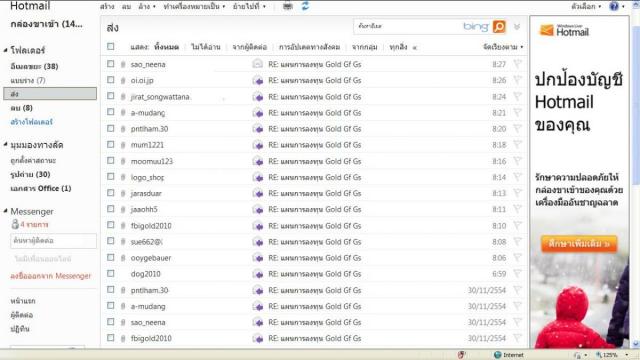Image resolution: width=640 pixels, height=360 pixels.
Task: Click the refresh arrows icon in toolbar
Action: [x=305, y=6]
